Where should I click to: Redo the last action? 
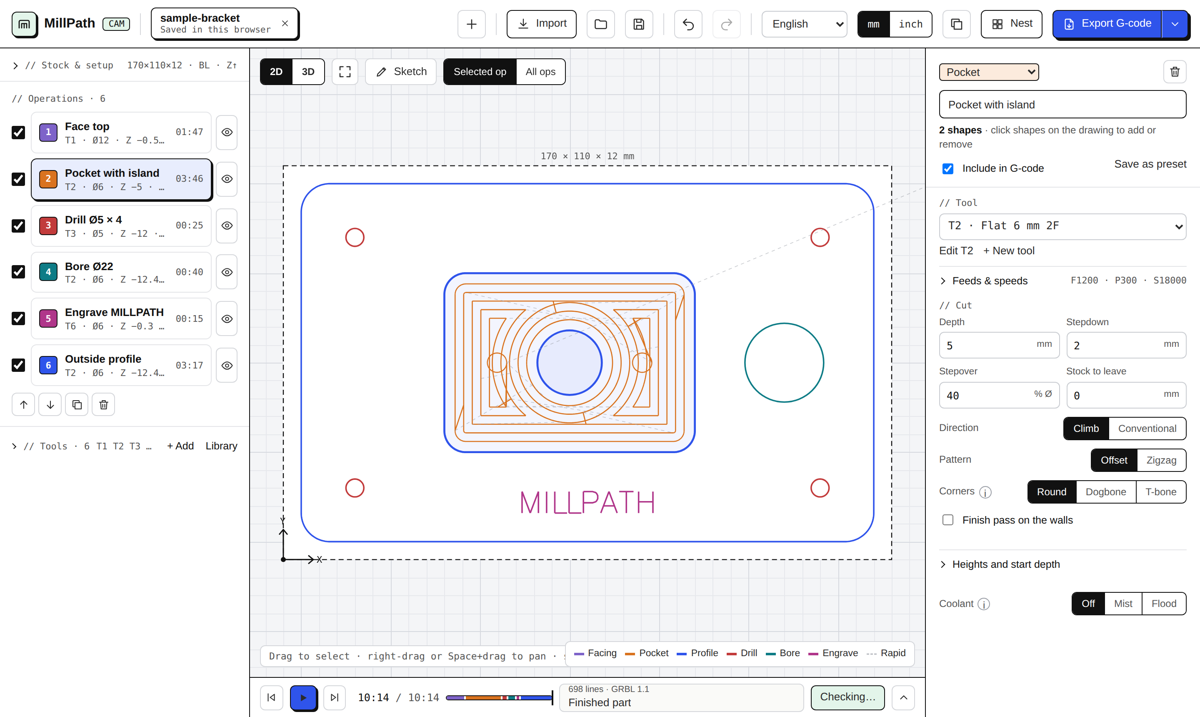pyautogui.click(x=726, y=24)
